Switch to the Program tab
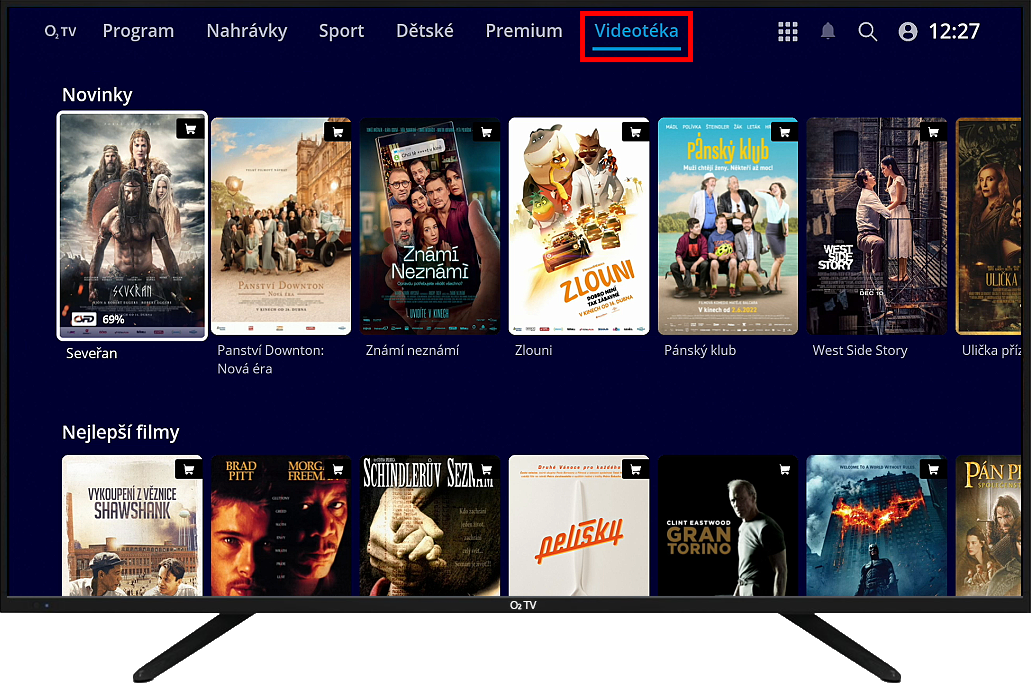Screen dimensions: 1031x683 (138, 31)
